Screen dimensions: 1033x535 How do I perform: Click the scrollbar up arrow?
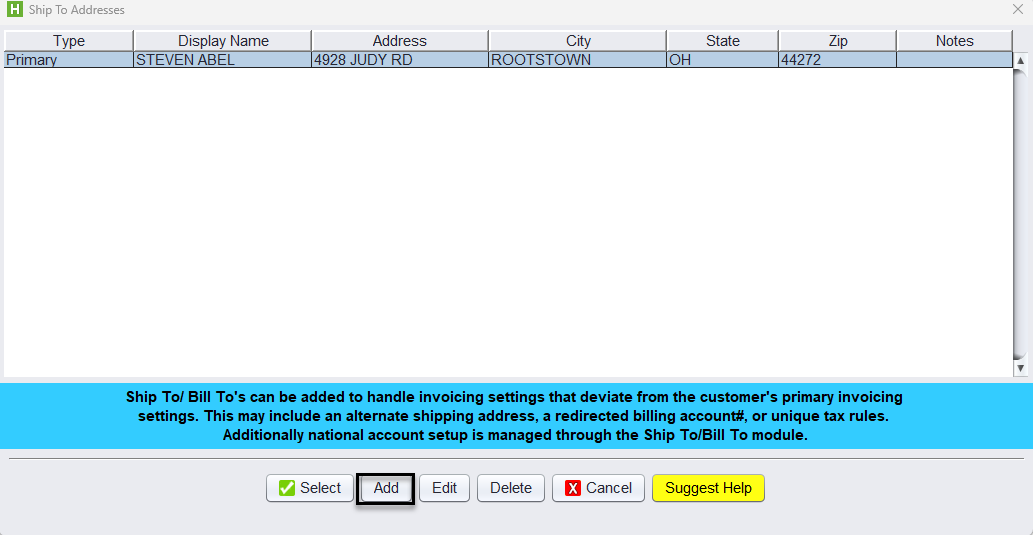(1020, 61)
